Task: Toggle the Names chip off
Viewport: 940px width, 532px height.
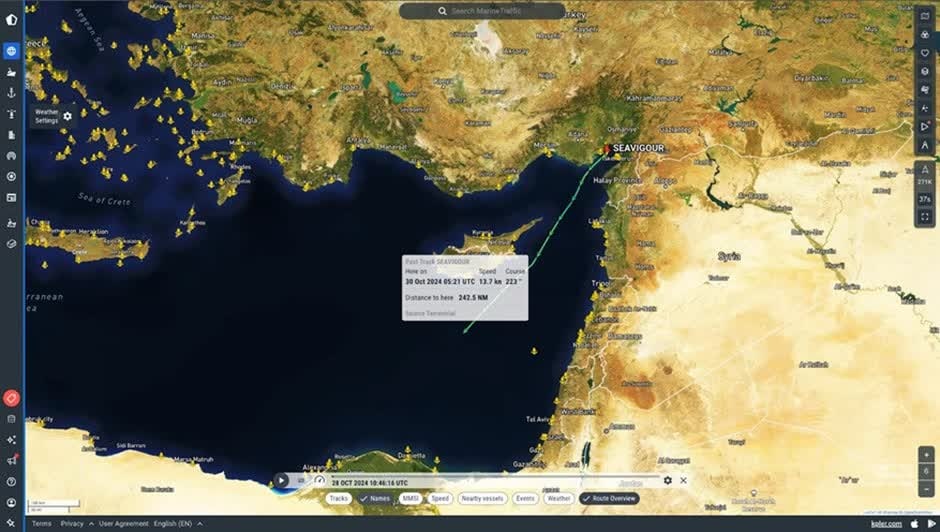Action: coord(375,498)
